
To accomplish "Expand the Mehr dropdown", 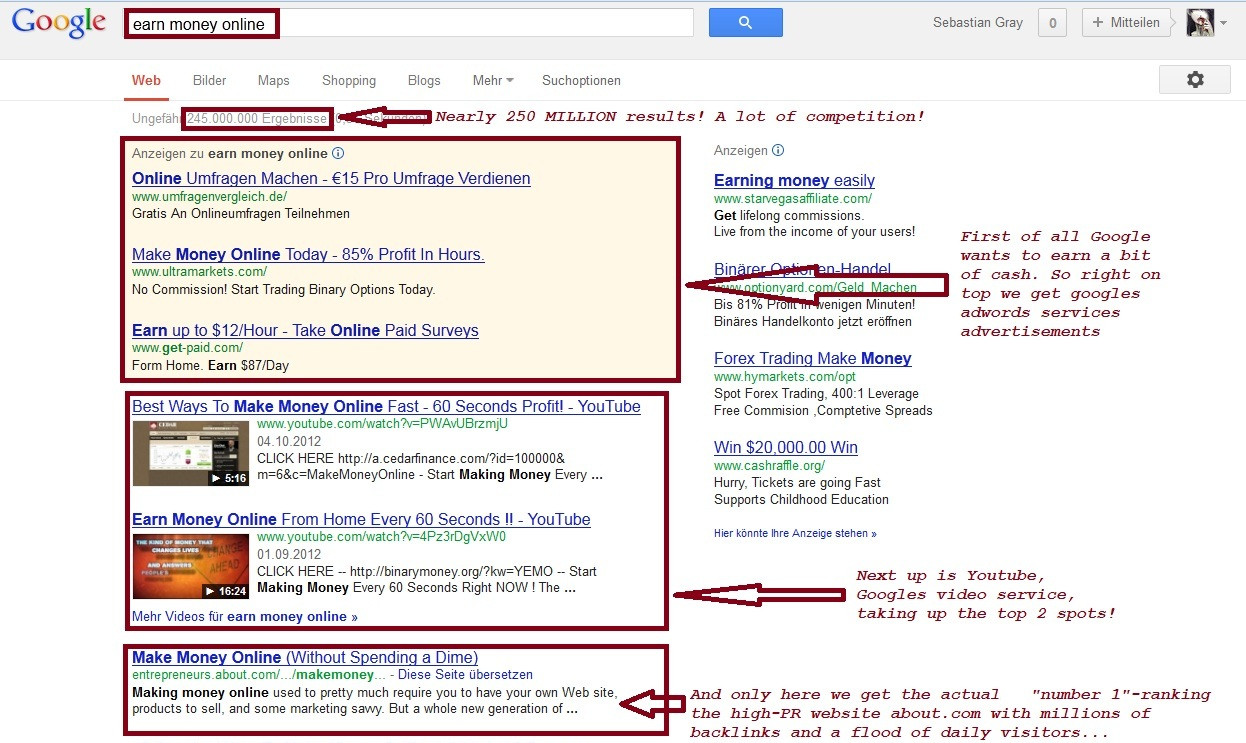I will click(x=493, y=80).
